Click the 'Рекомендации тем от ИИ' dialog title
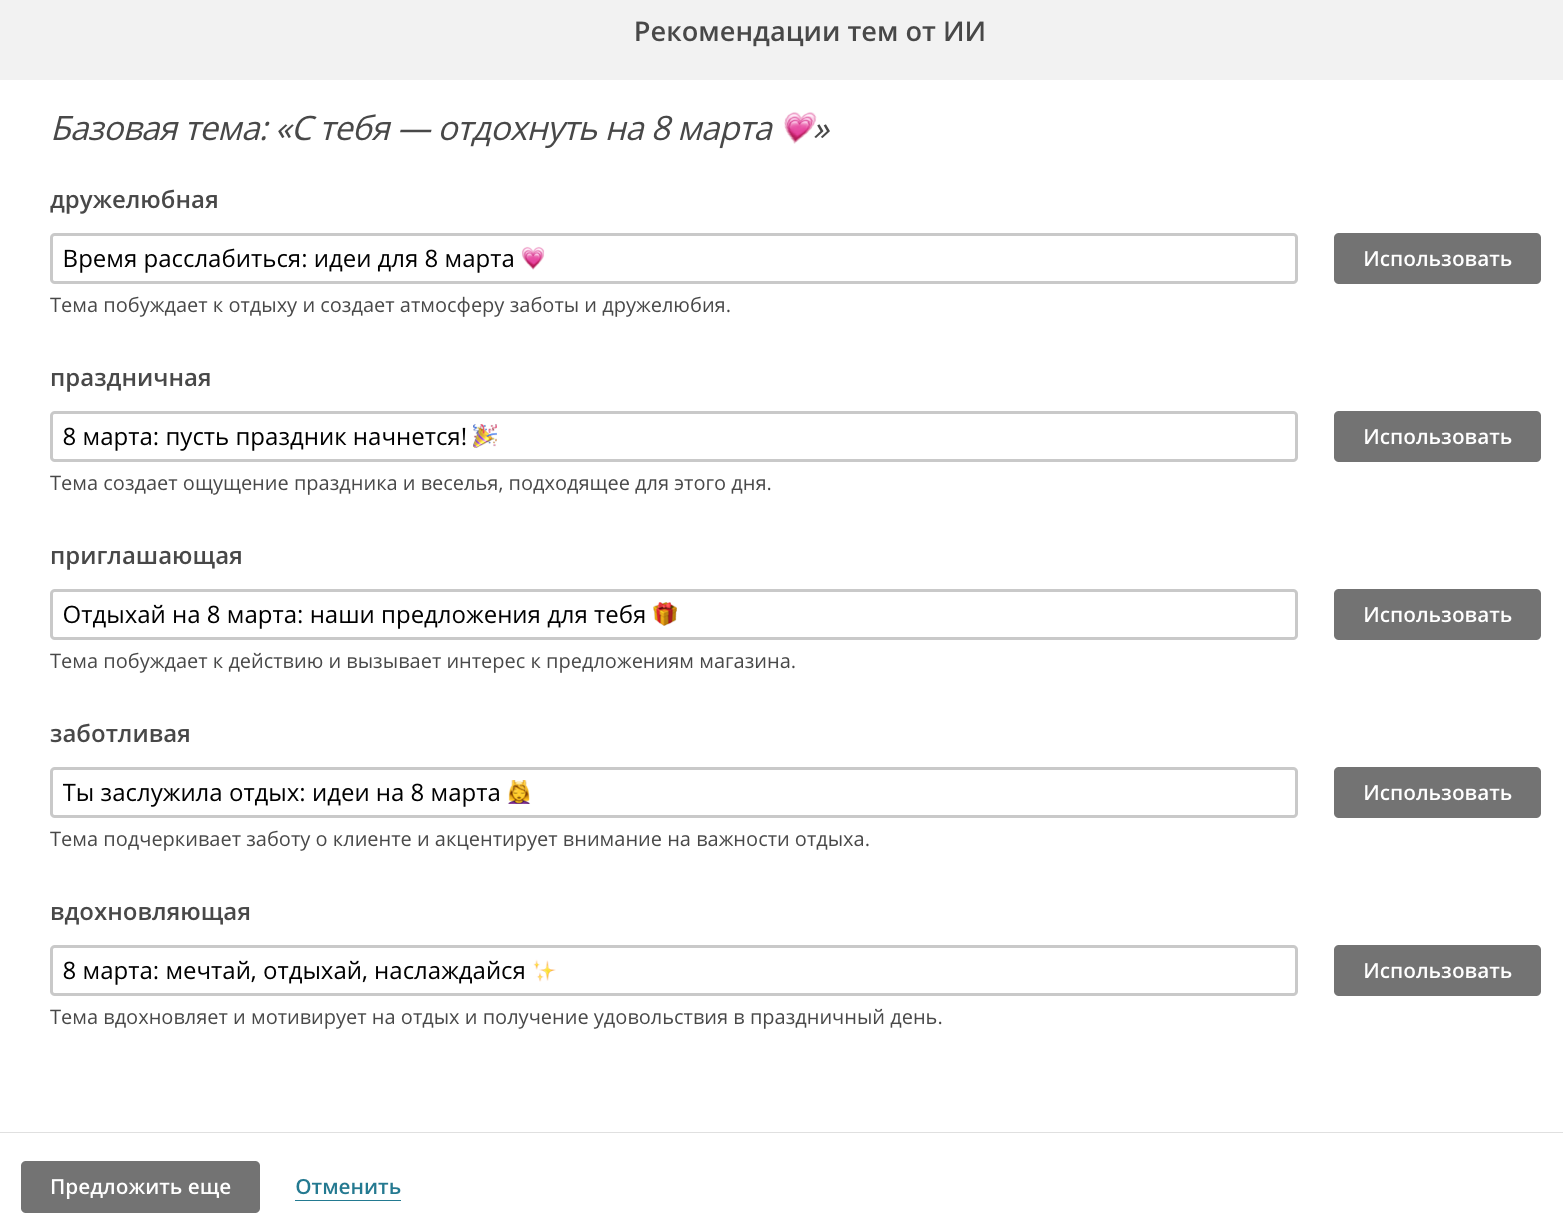 (810, 32)
